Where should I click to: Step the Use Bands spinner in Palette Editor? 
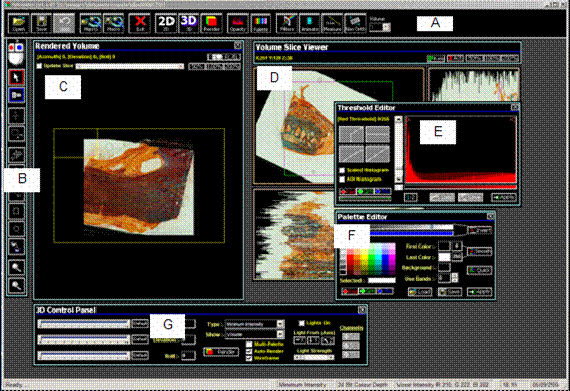coord(454,278)
